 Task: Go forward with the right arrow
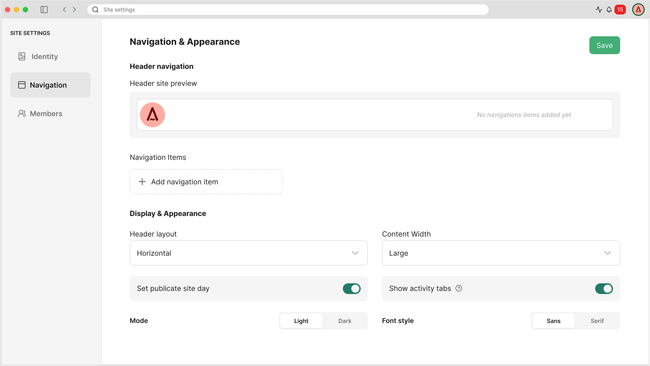(75, 10)
